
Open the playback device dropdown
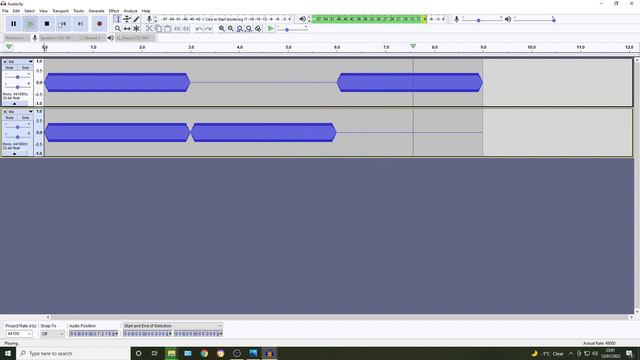[x=136, y=38]
